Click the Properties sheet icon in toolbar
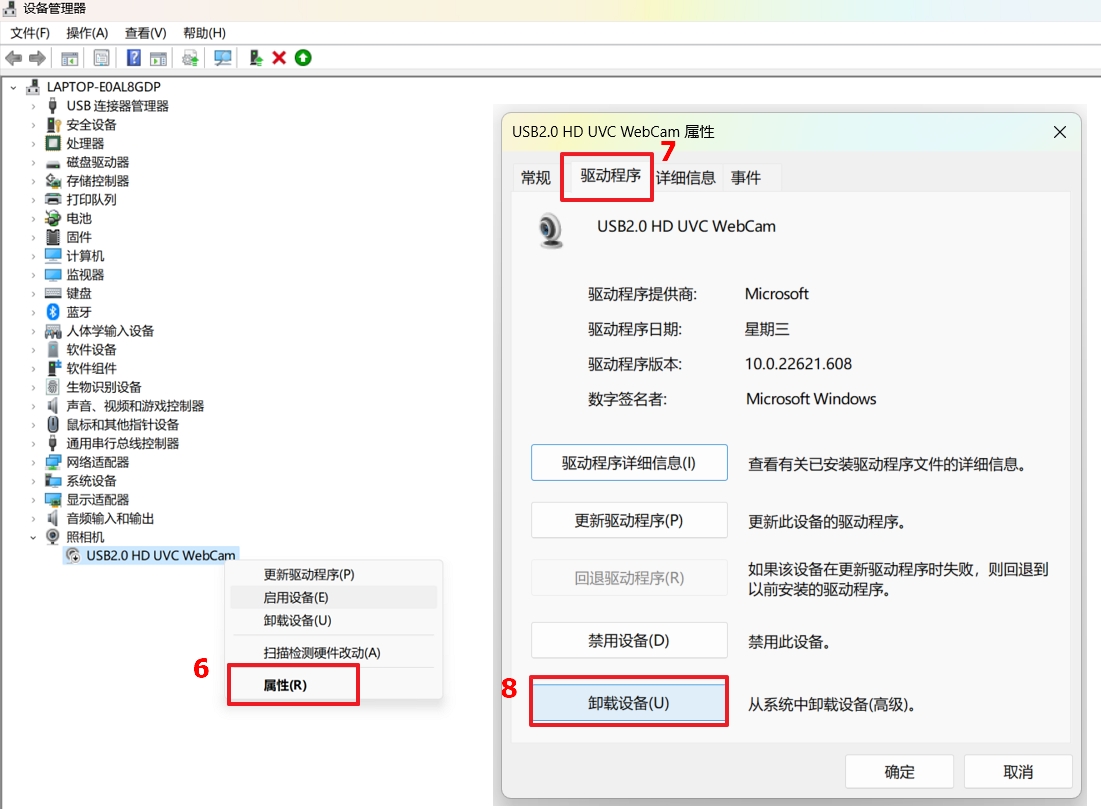 click(x=101, y=58)
